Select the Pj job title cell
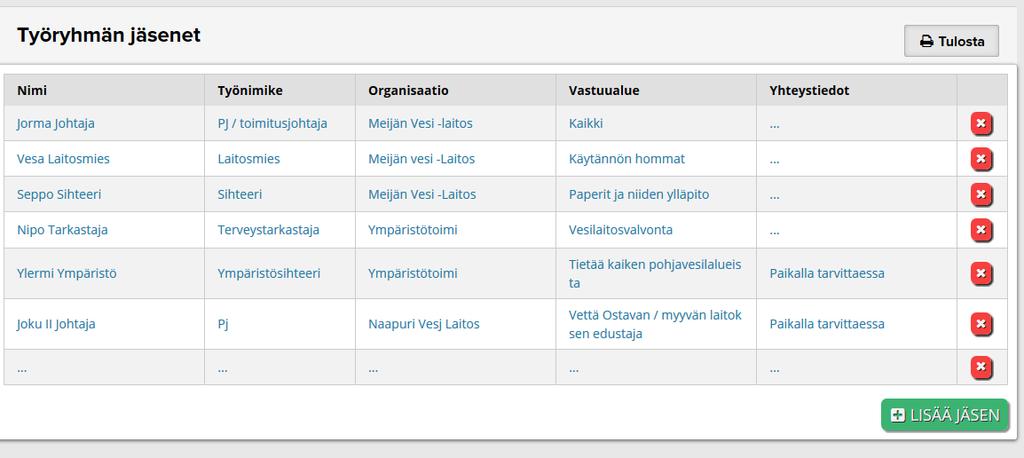The width and height of the screenshot is (1024, 458). tap(223, 324)
